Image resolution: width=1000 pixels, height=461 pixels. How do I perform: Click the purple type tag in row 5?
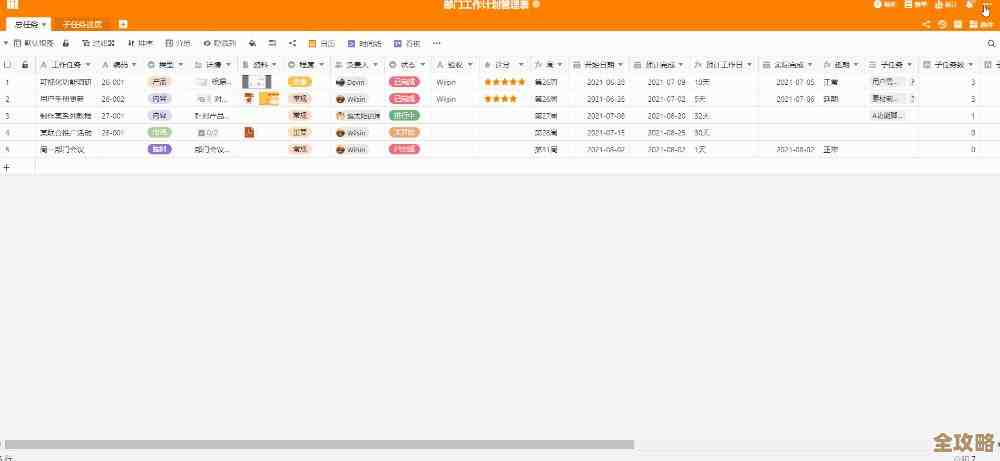(x=159, y=149)
